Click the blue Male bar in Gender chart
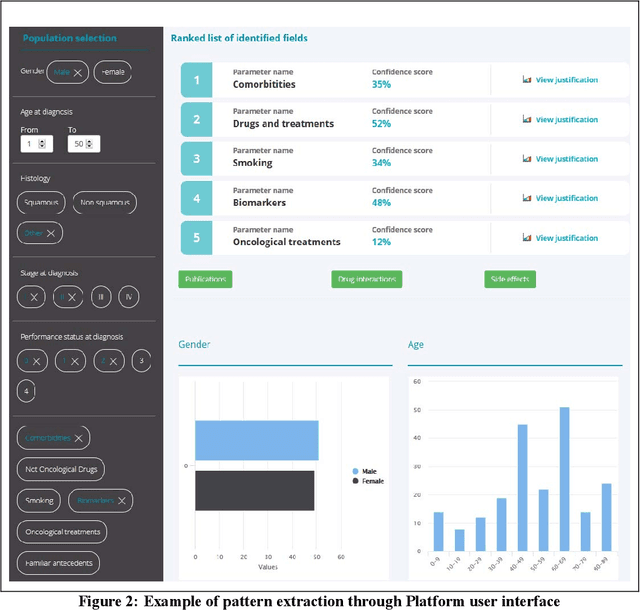Image resolution: width=640 pixels, height=610 pixels. coord(256,440)
